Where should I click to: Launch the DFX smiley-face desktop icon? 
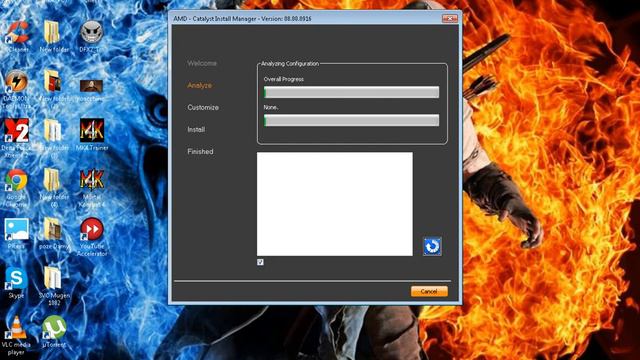pyautogui.click(x=91, y=35)
